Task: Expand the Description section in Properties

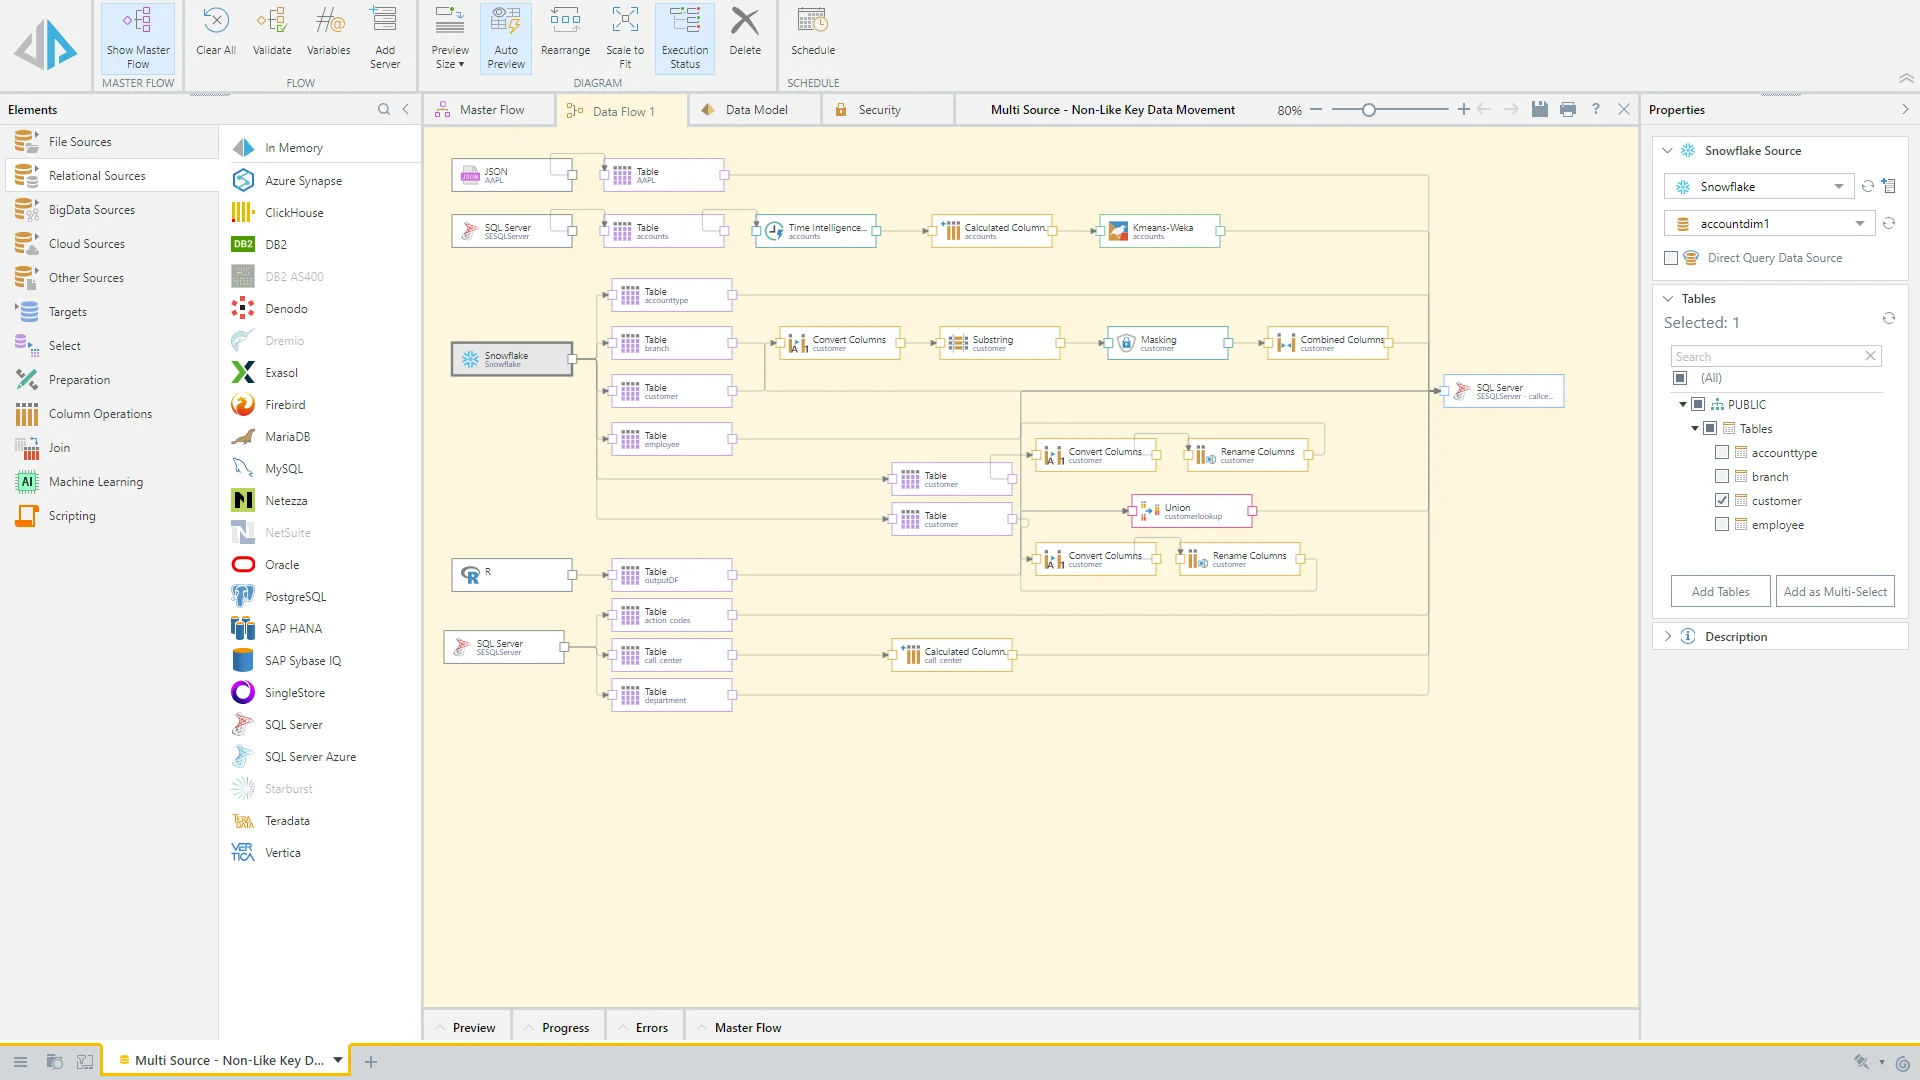Action: 1668,635
